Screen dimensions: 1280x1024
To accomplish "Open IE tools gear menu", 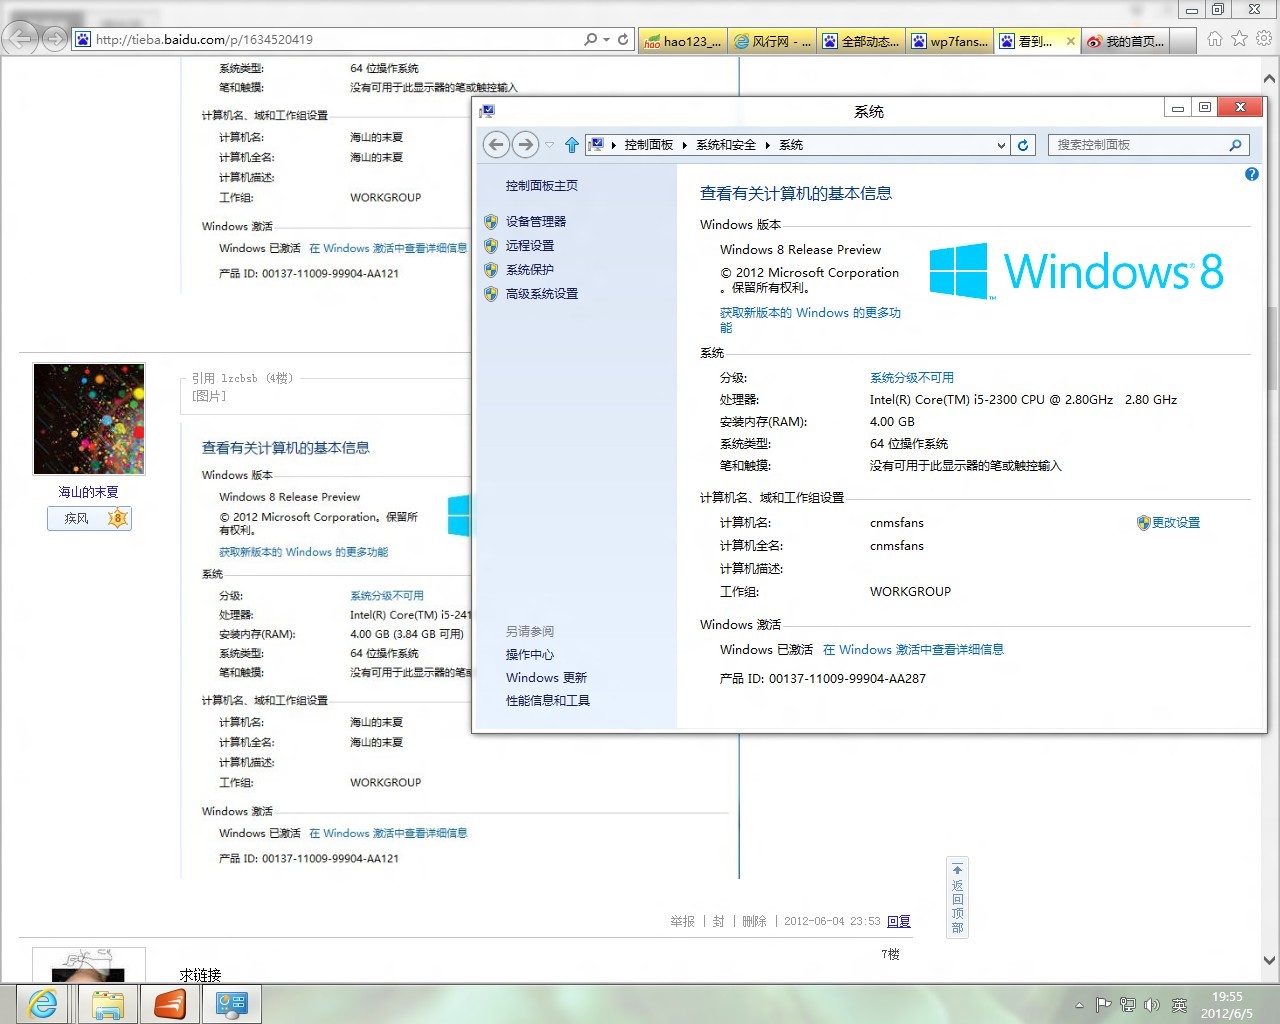I will click(1264, 39).
